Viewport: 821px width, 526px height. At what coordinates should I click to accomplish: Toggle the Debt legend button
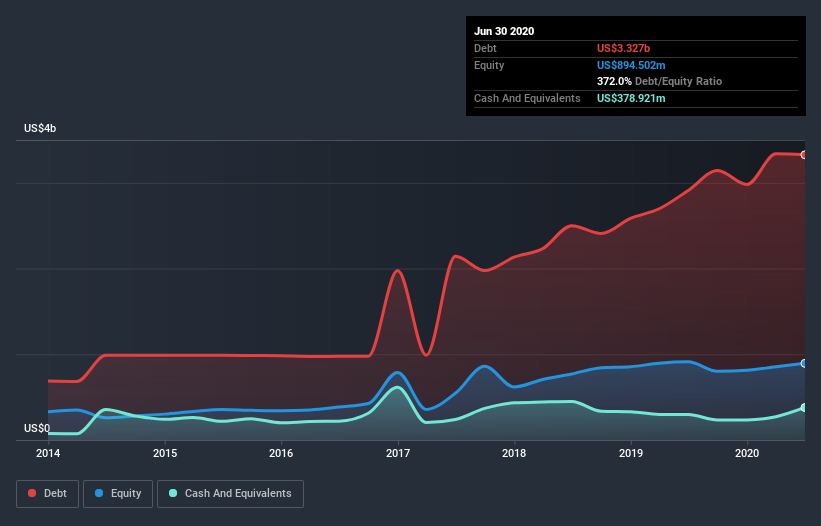click(x=48, y=494)
